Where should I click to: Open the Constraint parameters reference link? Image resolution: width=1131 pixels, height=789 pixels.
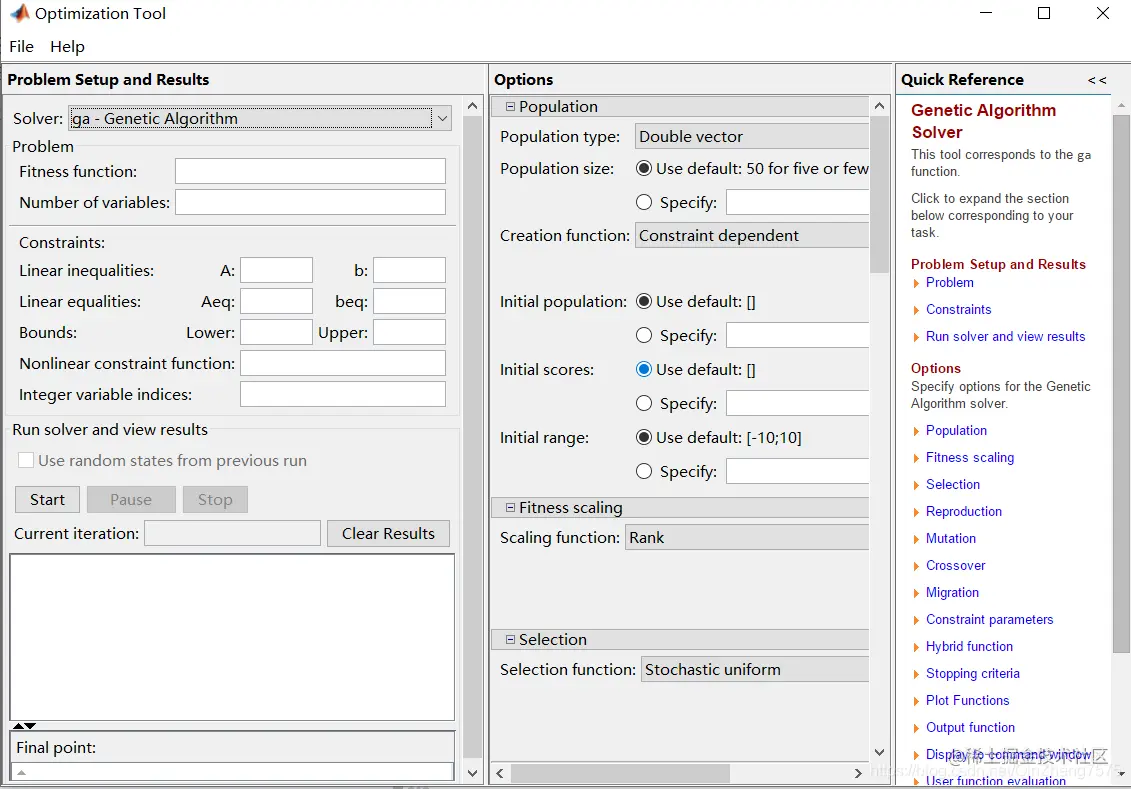(990, 620)
